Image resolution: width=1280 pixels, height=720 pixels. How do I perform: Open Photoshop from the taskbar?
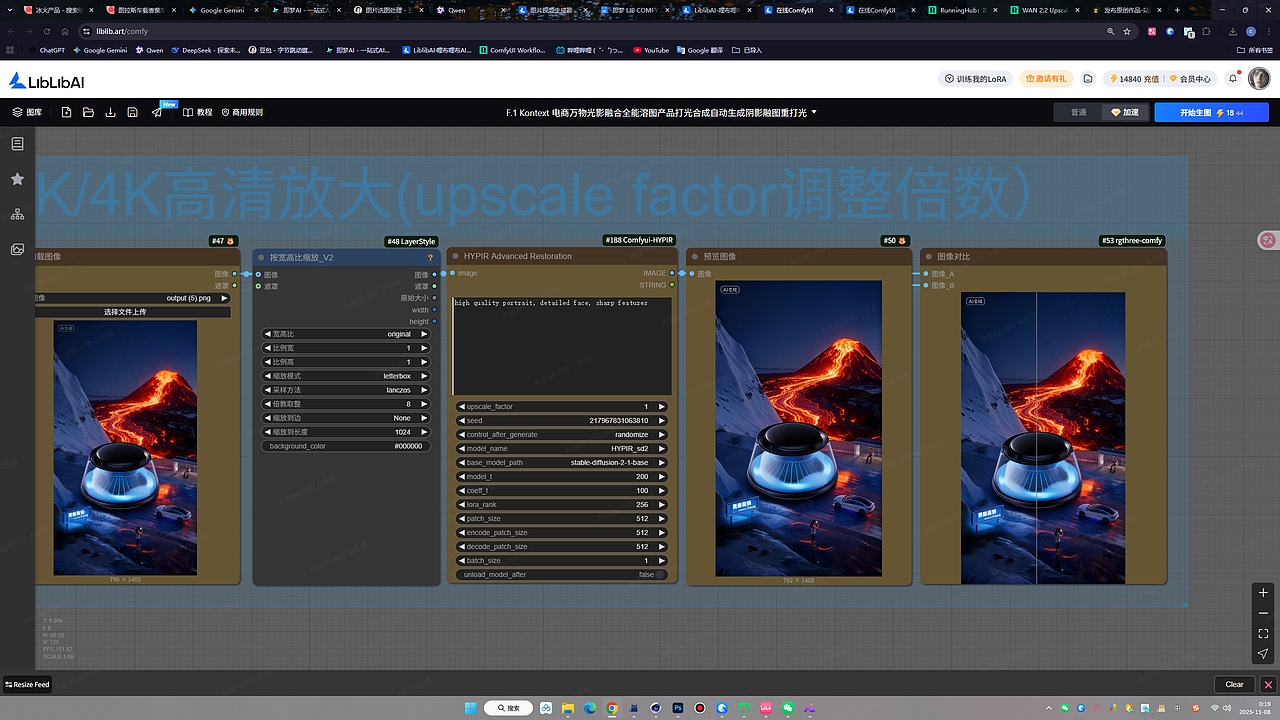[x=677, y=708]
